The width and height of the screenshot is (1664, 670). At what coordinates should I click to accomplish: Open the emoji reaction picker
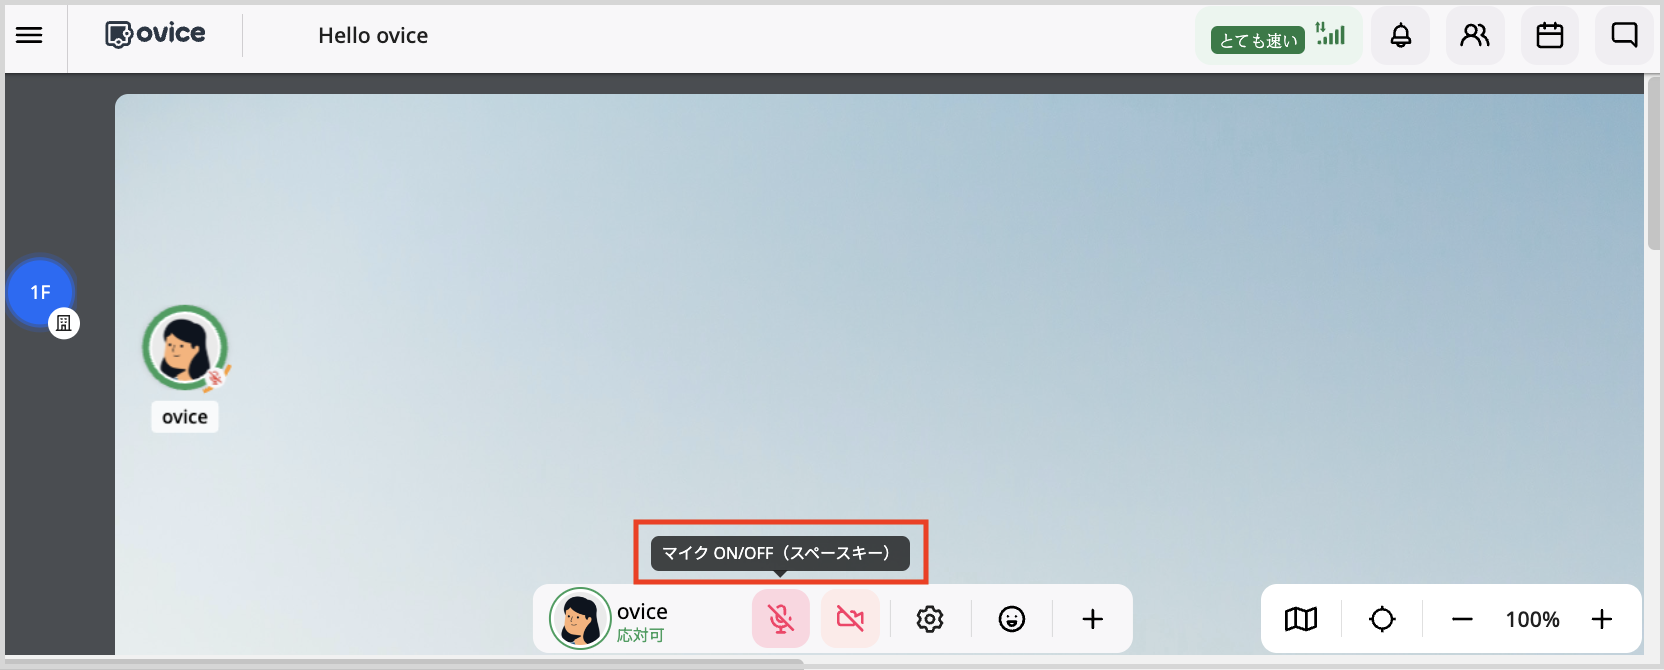tap(1012, 619)
